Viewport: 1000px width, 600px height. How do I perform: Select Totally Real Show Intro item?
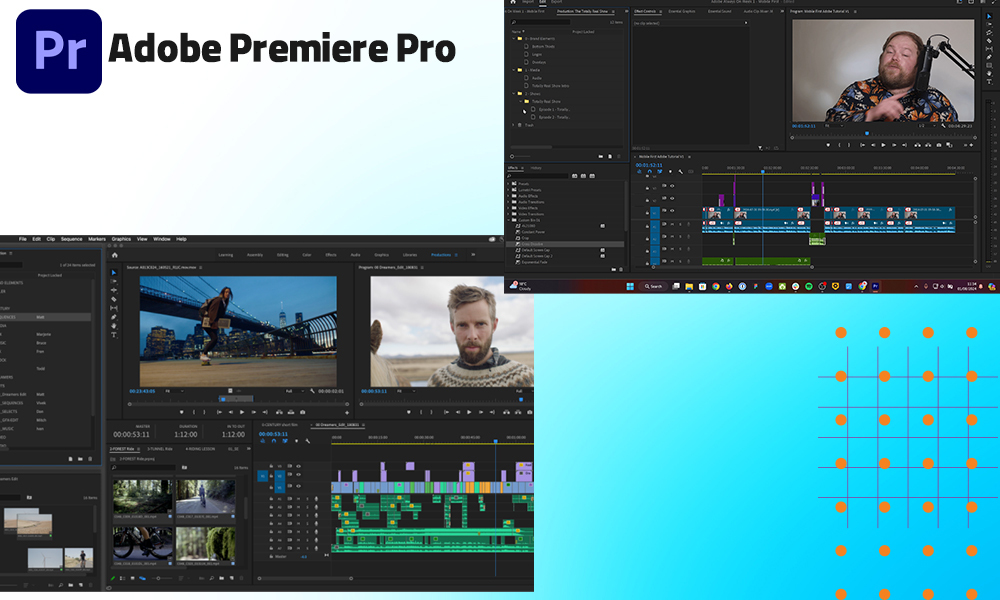[550, 85]
